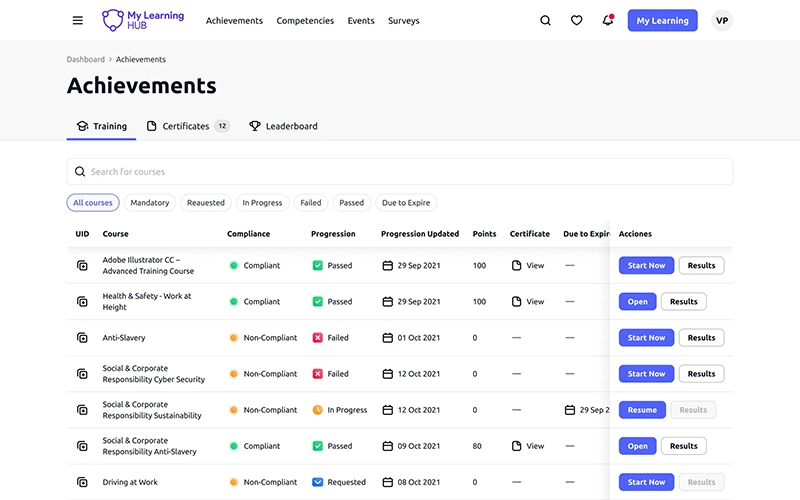Open Competencies in the top navigation

(x=305, y=21)
